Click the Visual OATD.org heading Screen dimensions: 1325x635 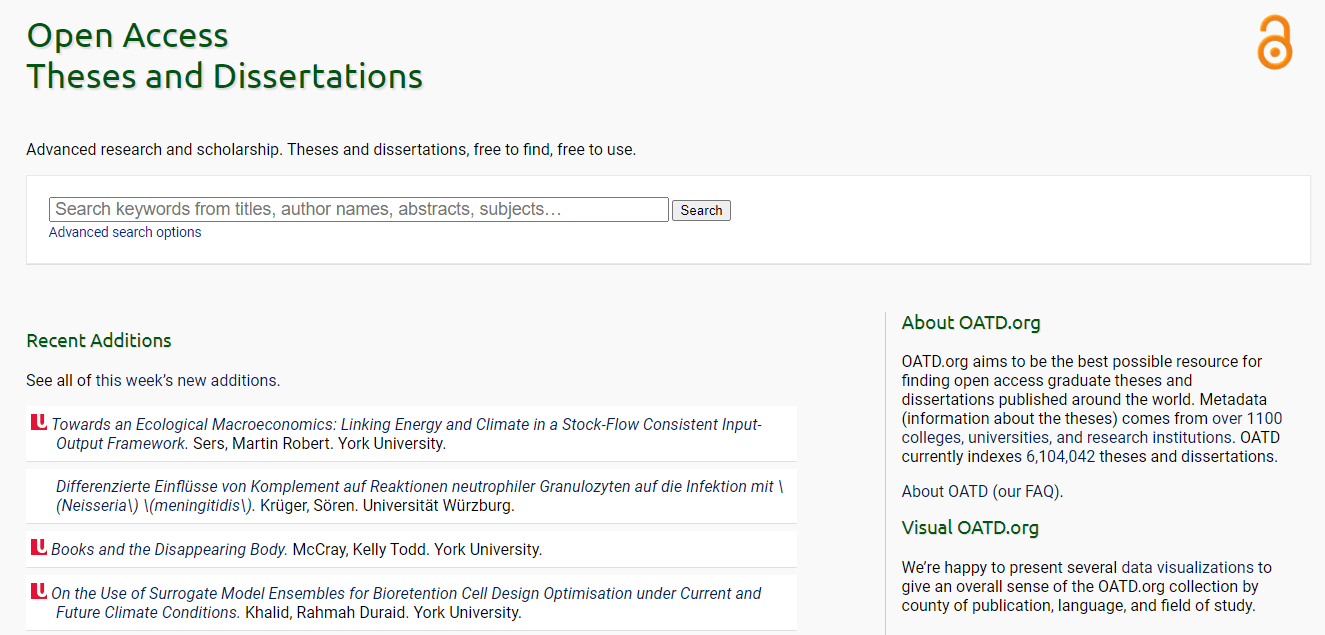(970, 527)
